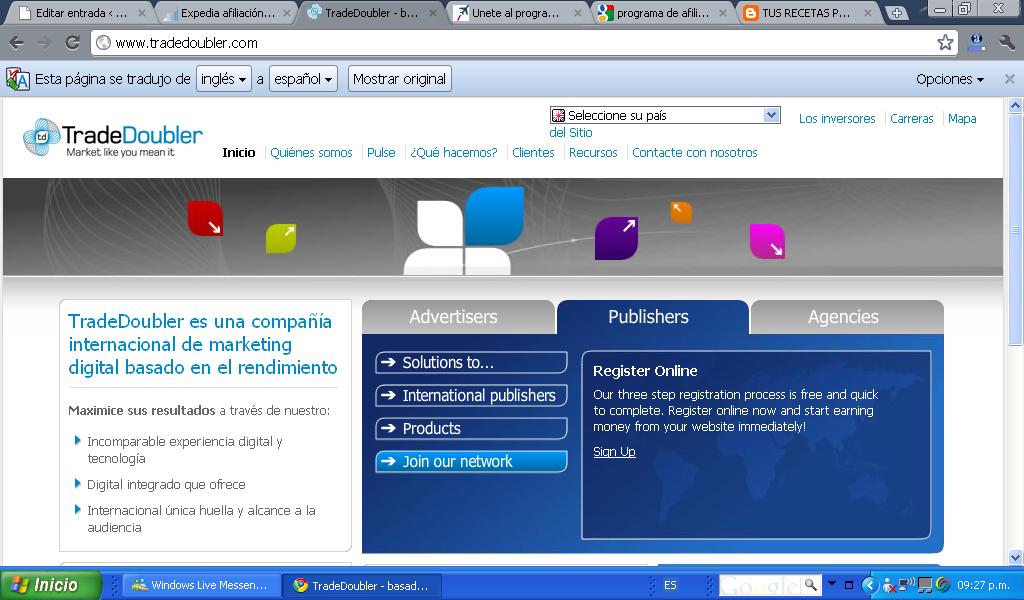Viewport: 1024px width, 600px height.
Task: Click the Digital integrado que ofrece text
Action: click(167, 484)
